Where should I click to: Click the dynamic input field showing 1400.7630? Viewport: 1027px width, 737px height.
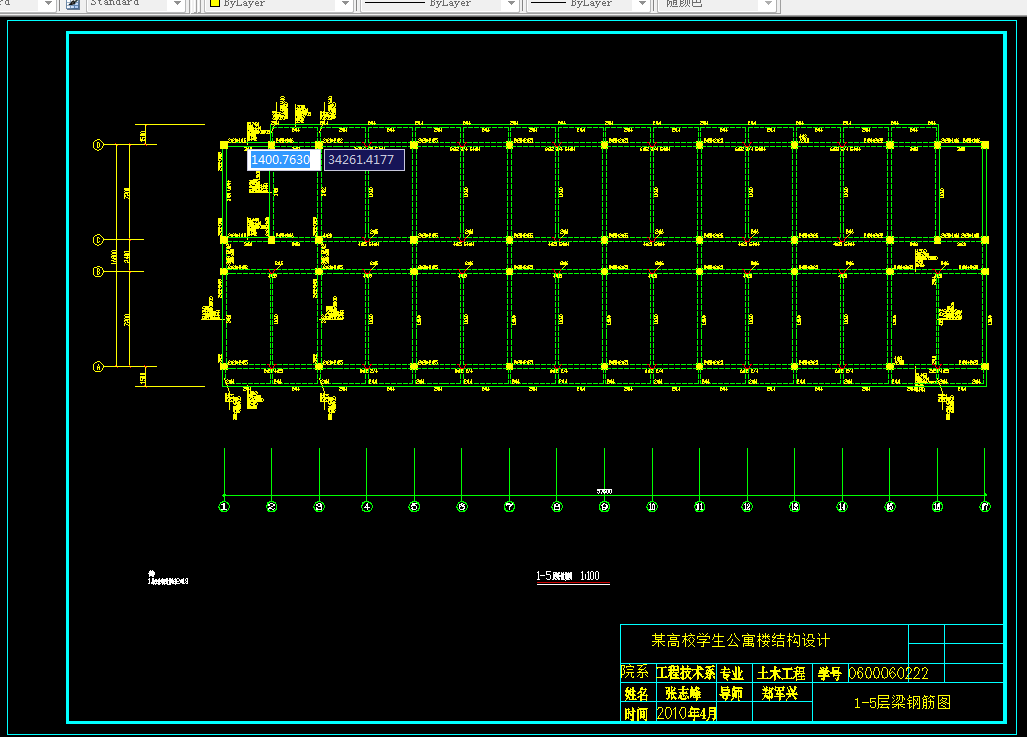click(284, 160)
